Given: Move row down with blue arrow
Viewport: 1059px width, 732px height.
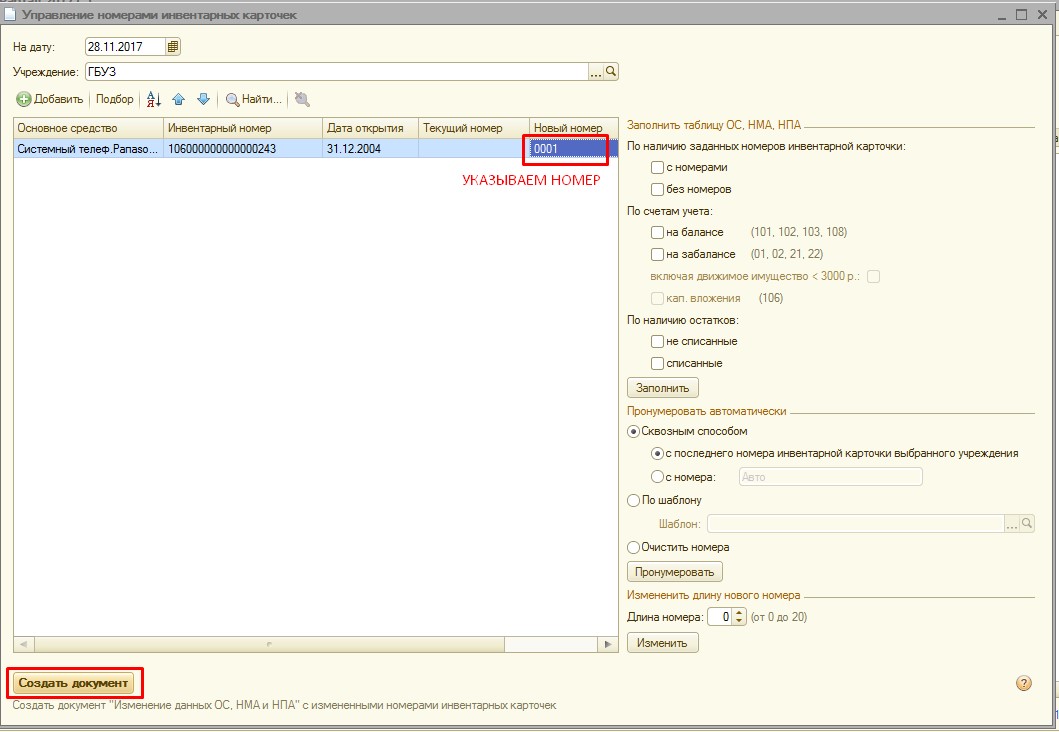Looking at the screenshot, I should pyautogui.click(x=203, y=99).
